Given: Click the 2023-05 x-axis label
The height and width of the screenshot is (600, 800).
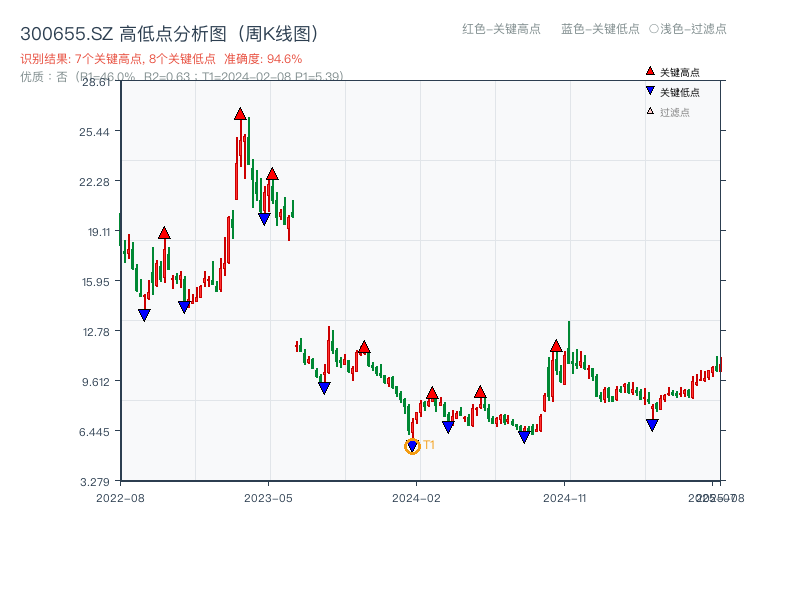Looking at the screenshot, I should tap(268, 497).
